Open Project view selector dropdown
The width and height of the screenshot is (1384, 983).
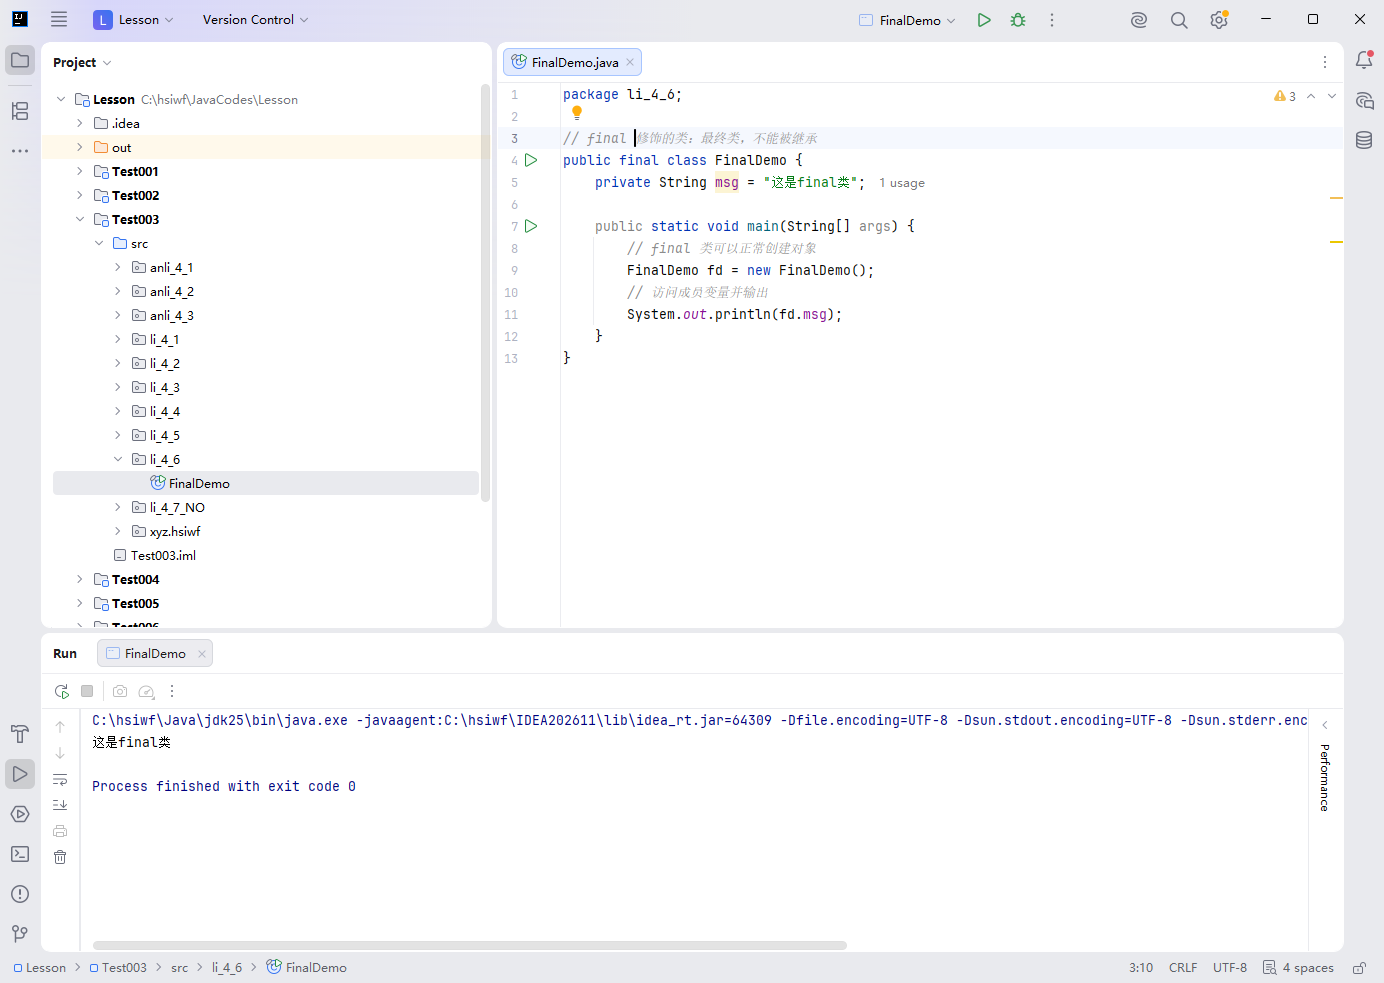pyautogui.click(x=82, y=62)
